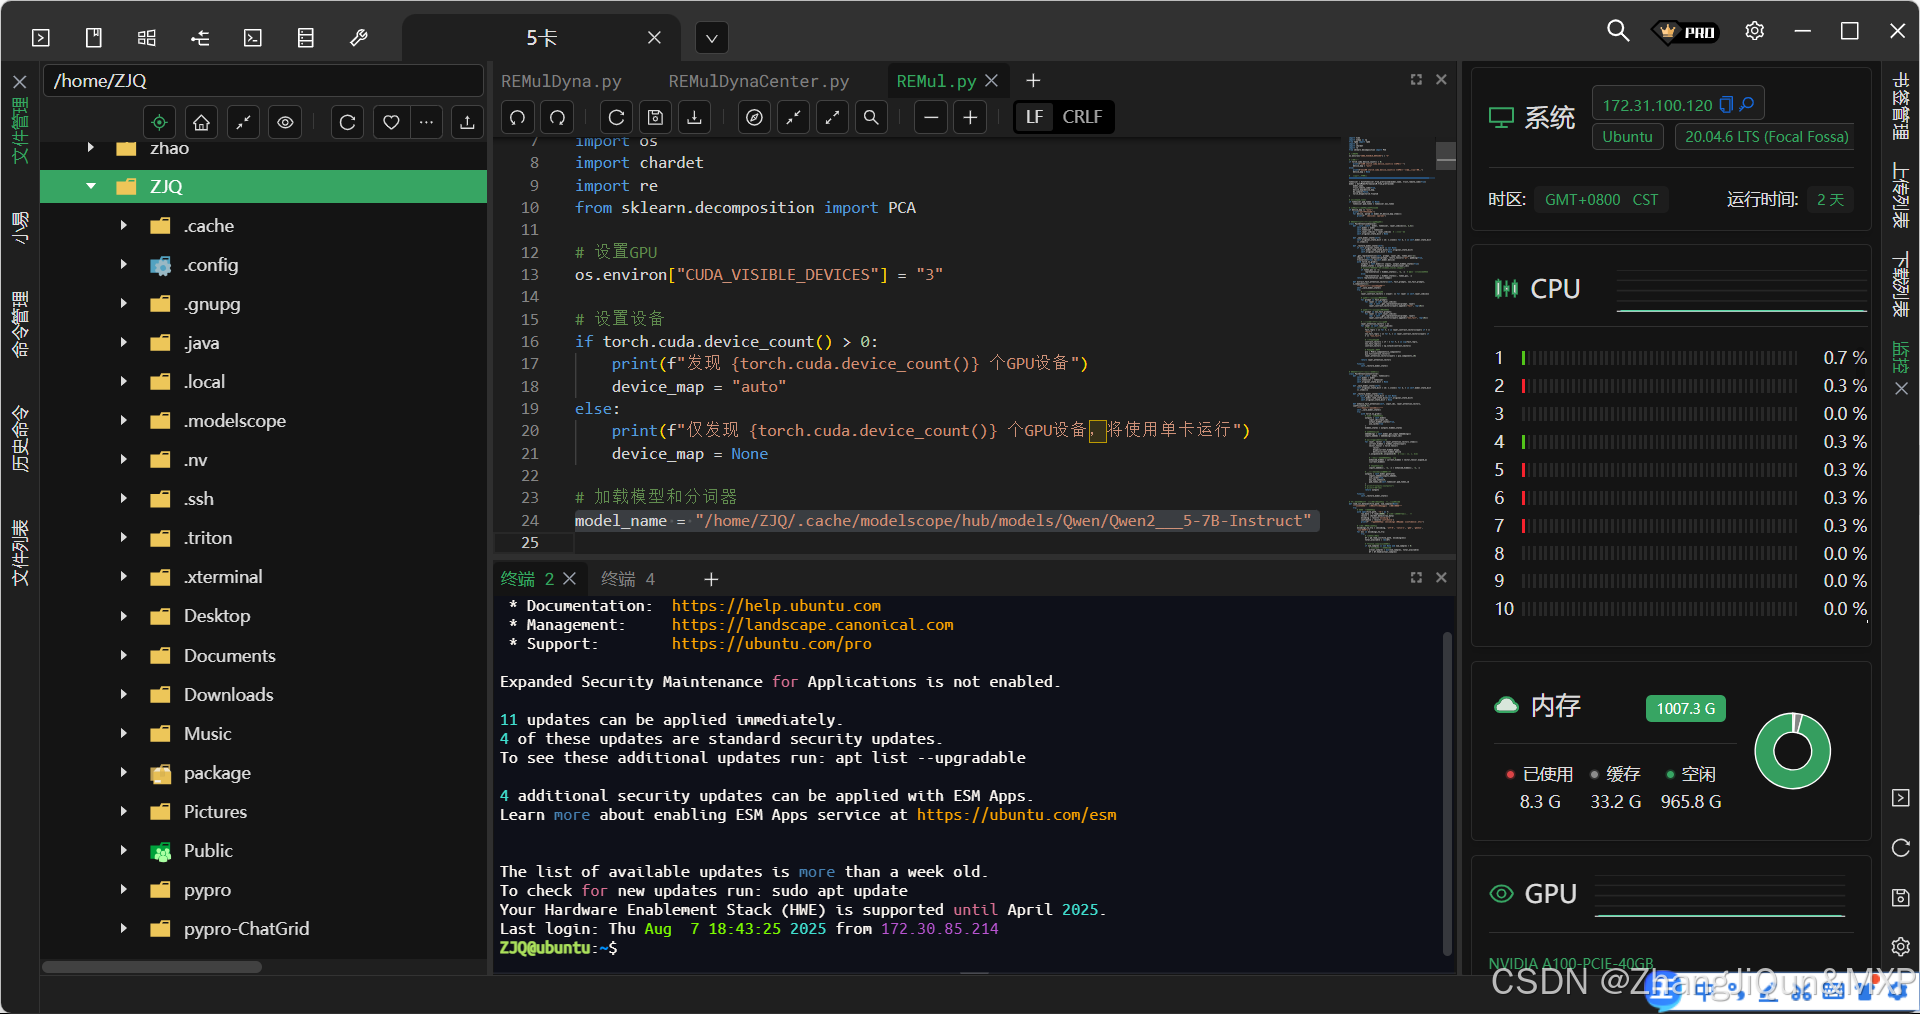Maximize the editor panel

pos(1416,79)
